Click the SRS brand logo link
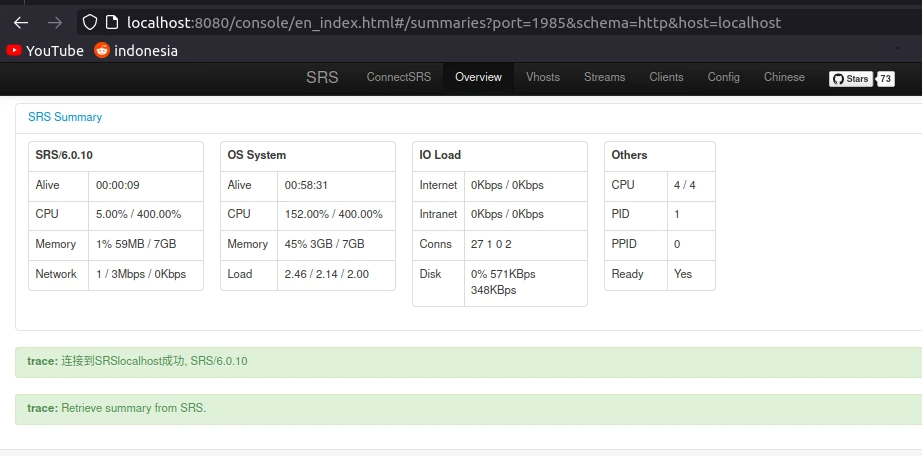The height and width of the screenshot is (456, 922). [x=322, y=77]
